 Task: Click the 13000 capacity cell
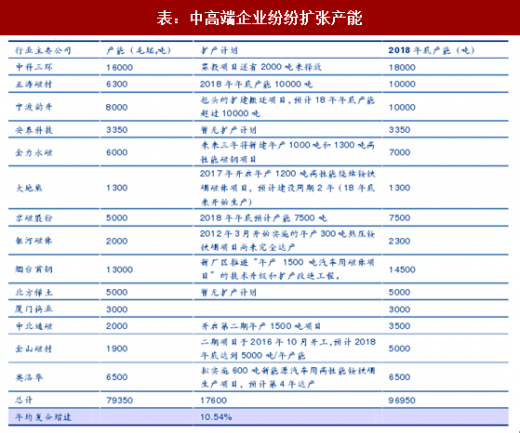coord(120,269)
